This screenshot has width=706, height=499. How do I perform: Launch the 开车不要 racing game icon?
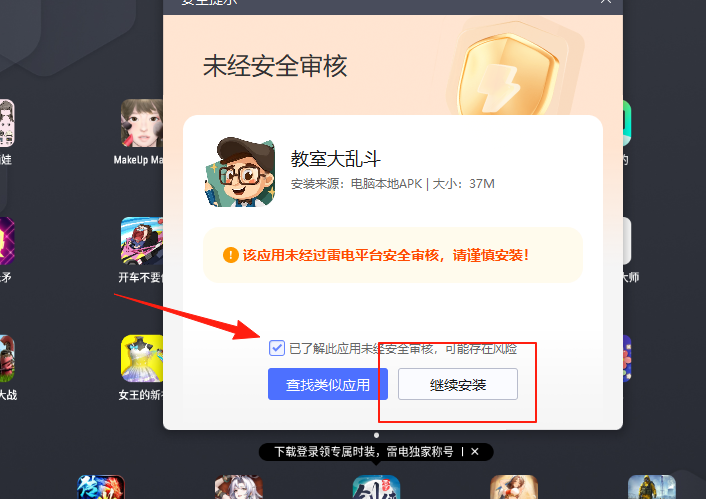[142, 241]
